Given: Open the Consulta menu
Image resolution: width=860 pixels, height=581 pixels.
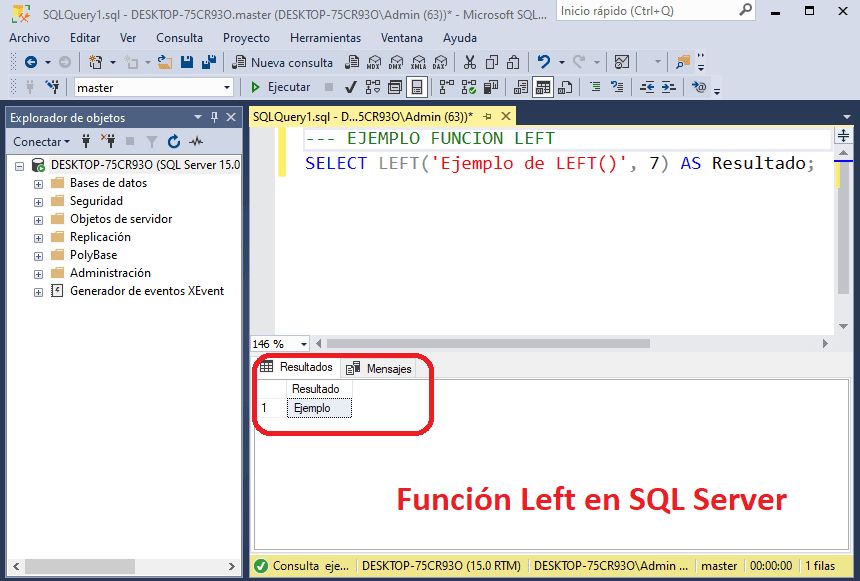Looking at the screenshot, I should [x=179, y=38].
